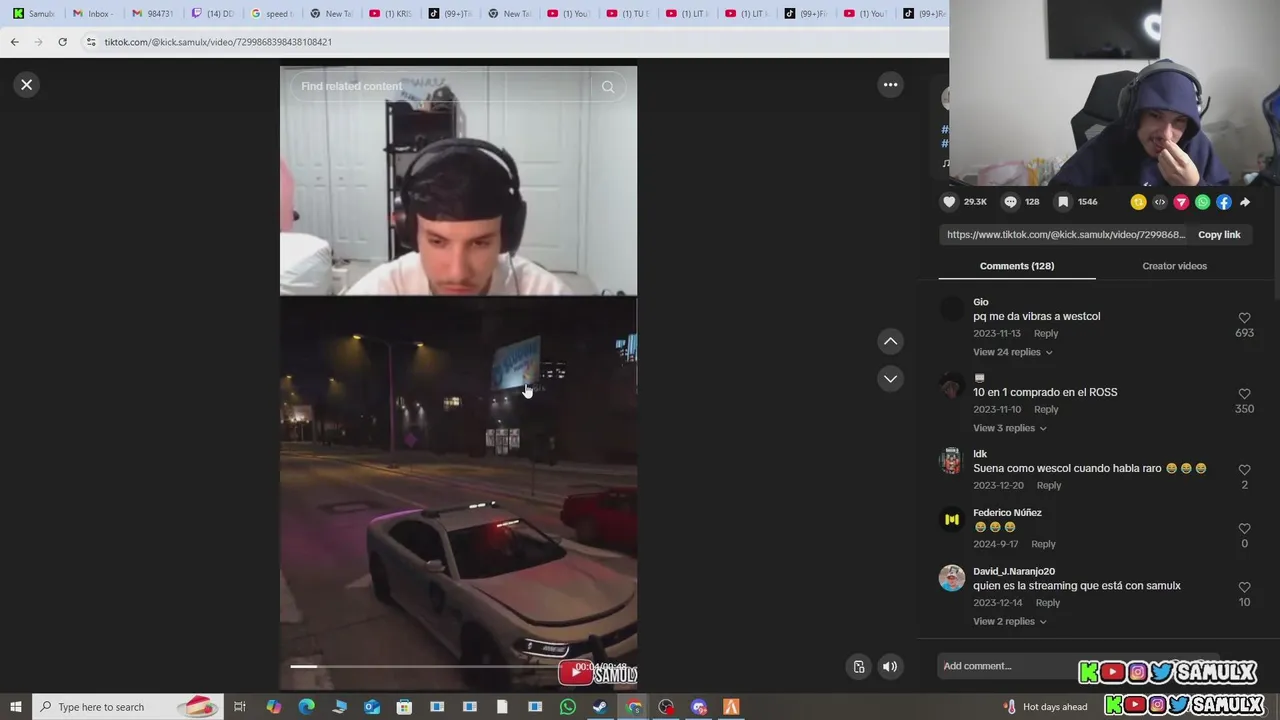
Task: Mute the video with the speaker icon
Action: click(x=890, y=667)
